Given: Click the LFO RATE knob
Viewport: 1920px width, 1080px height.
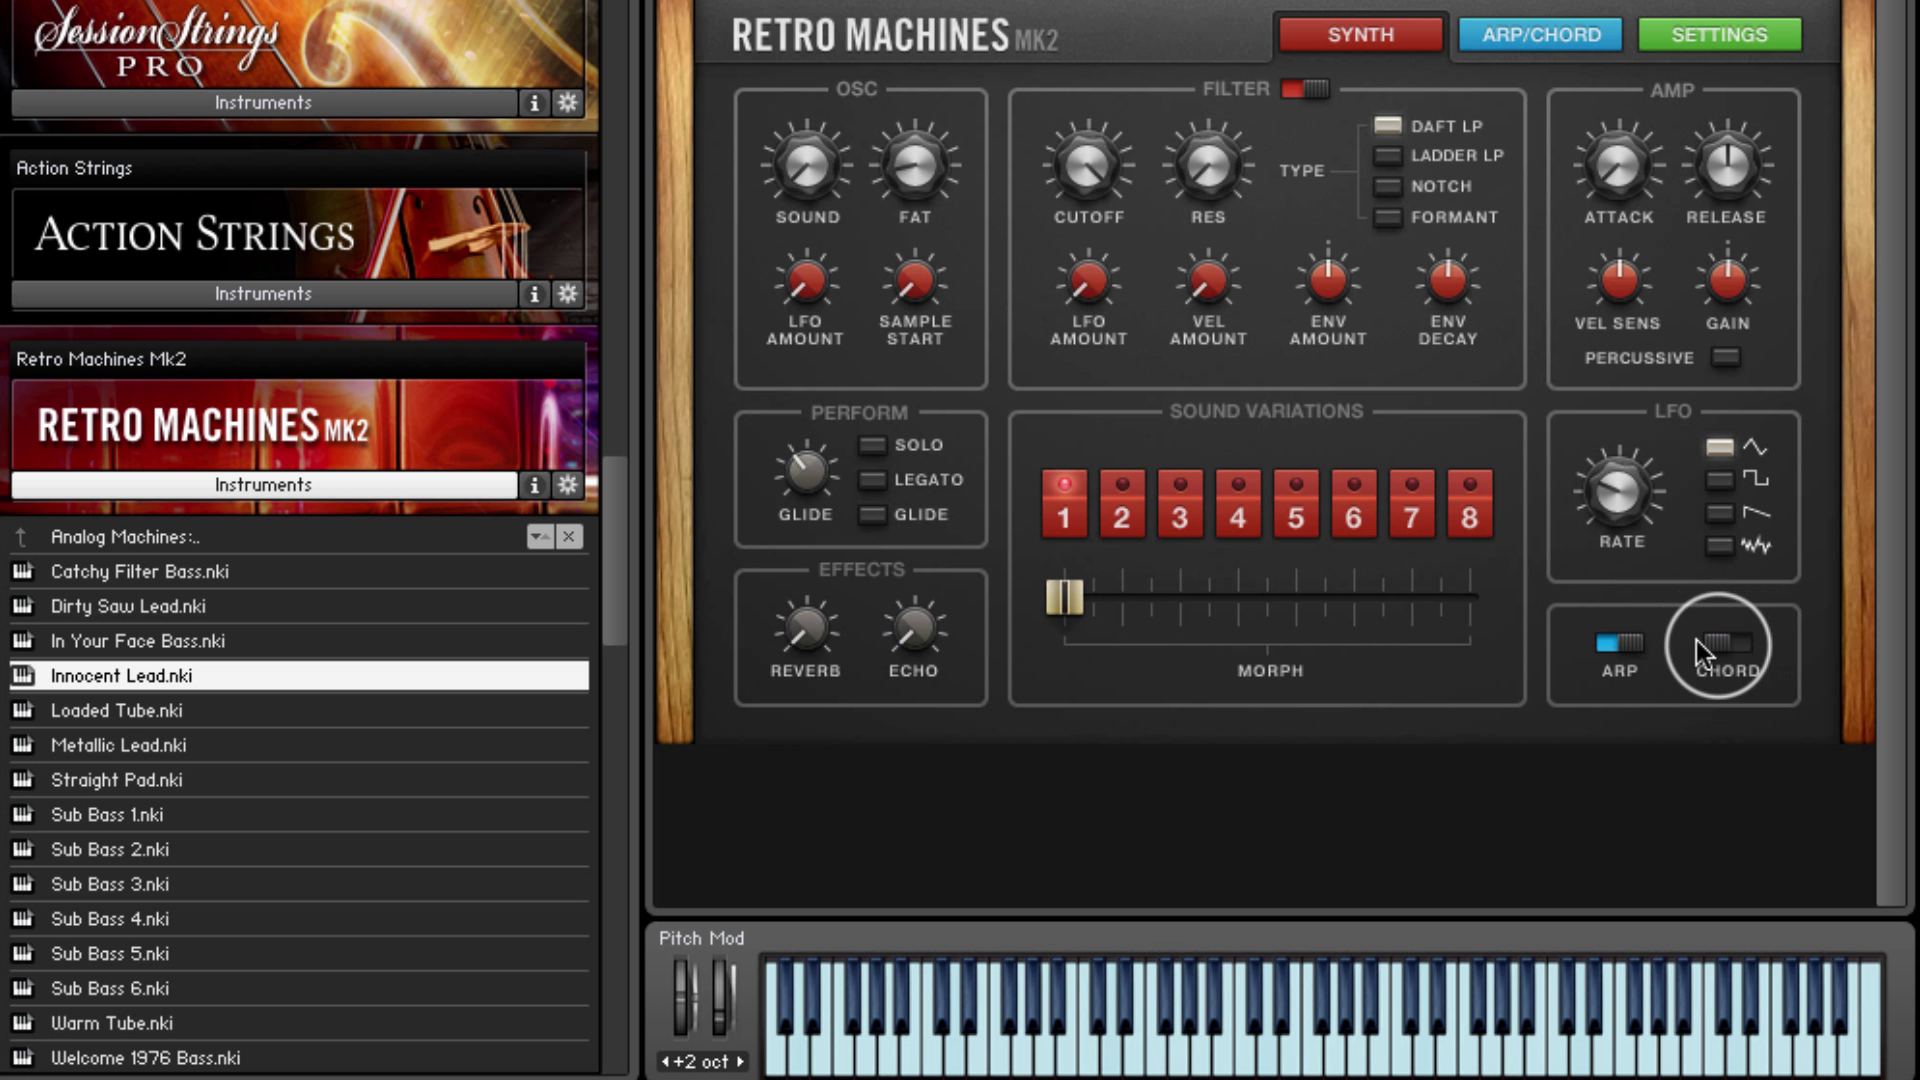Looking at the screenshot, I should [1619, 492].
